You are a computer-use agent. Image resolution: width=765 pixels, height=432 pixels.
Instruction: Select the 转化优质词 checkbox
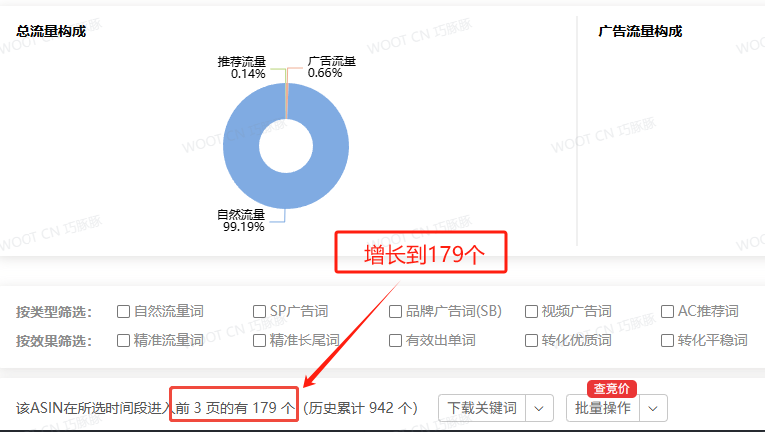tap(533, 341)
